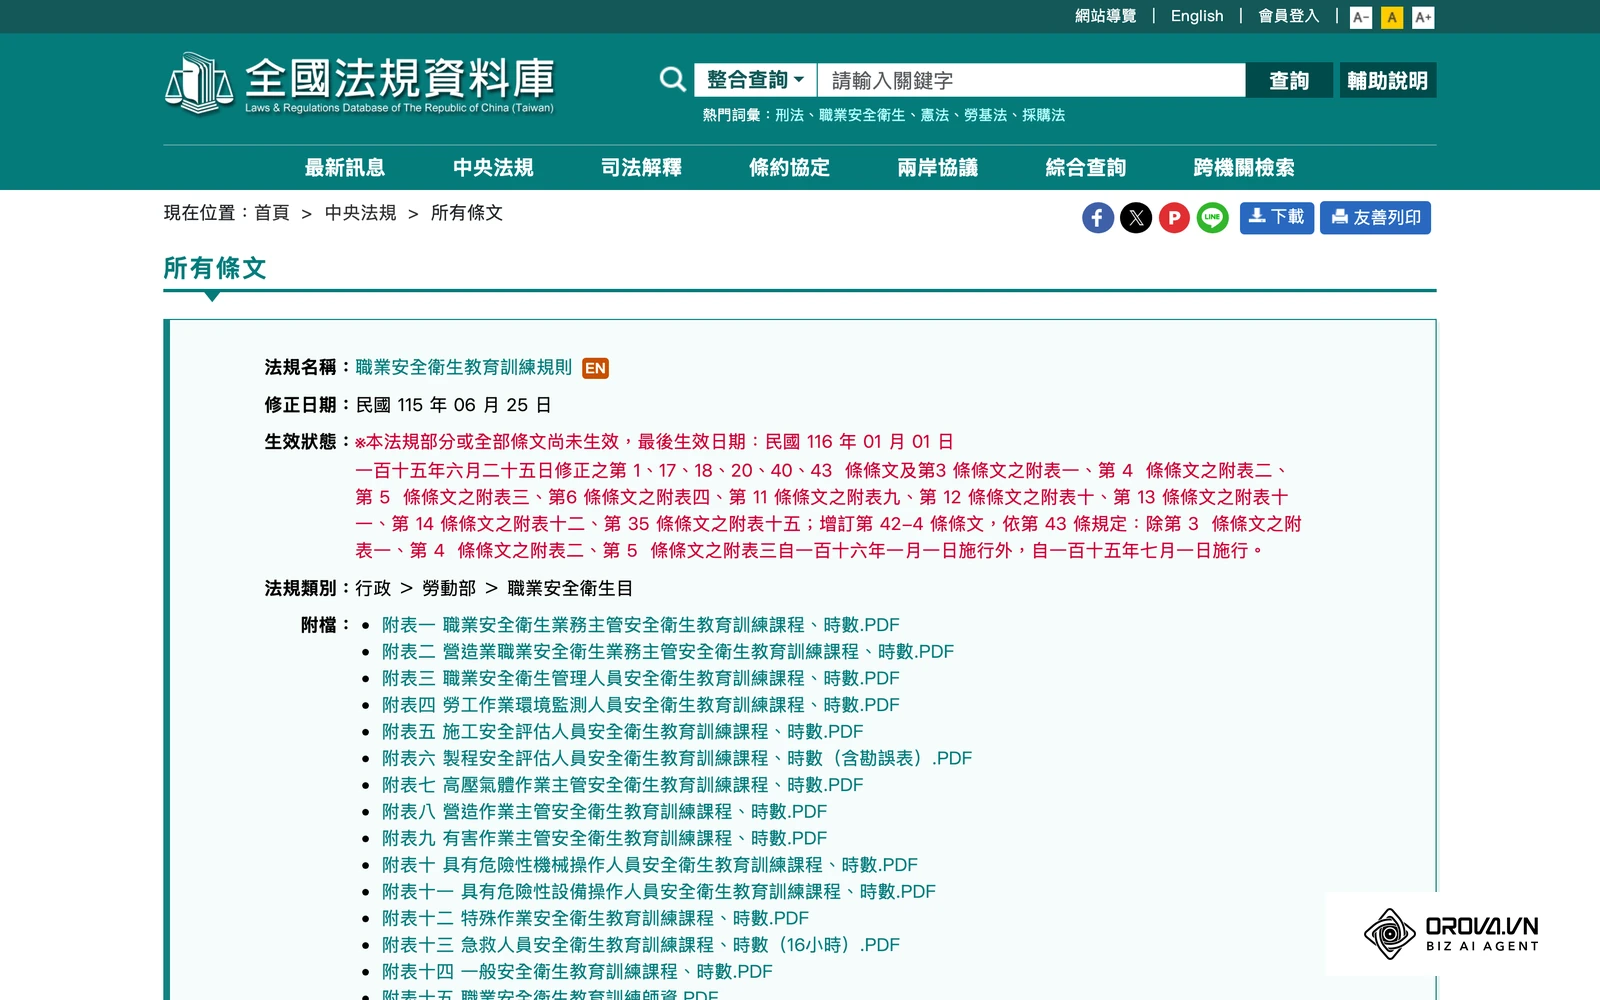Screen dimensions: 1600x1000
Task: Set default font size with A button
Action: coord(1391,17)
